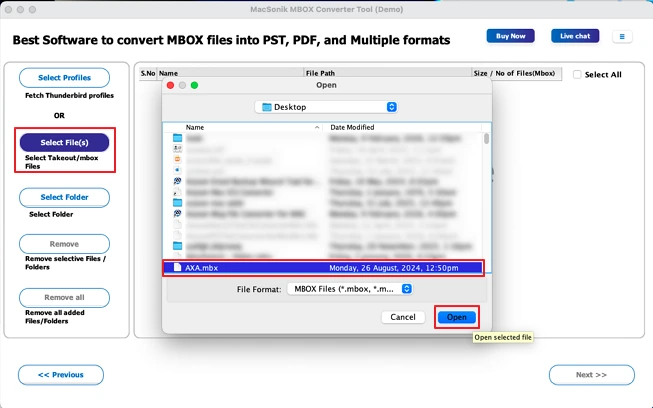
Task: Tick the Select All checkbox
Action: tap(577, 75)
